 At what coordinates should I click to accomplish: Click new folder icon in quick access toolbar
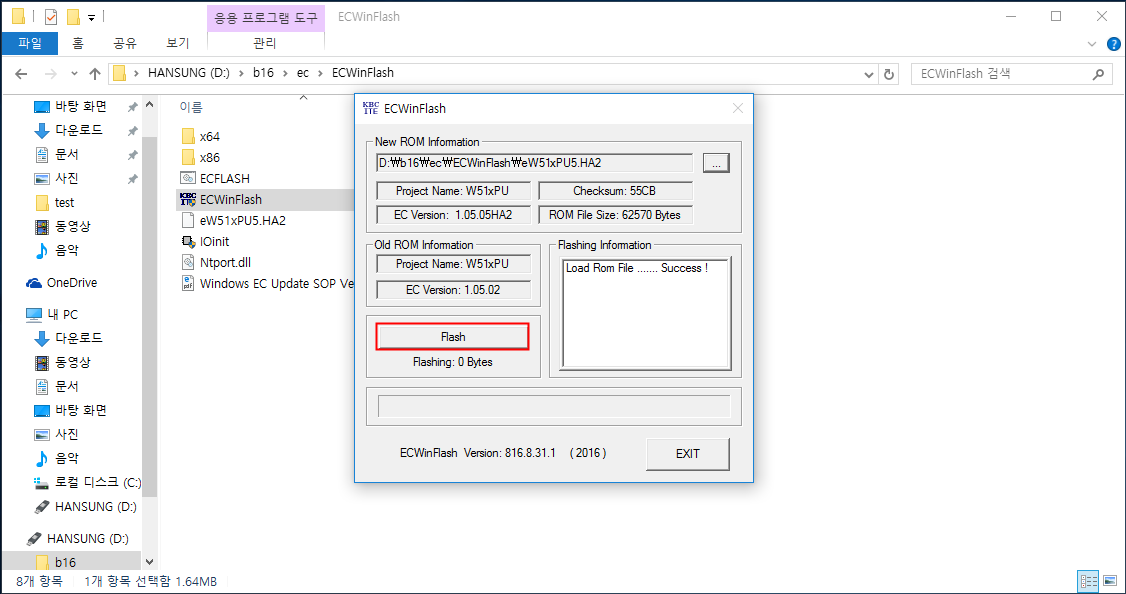click(73, 16)
